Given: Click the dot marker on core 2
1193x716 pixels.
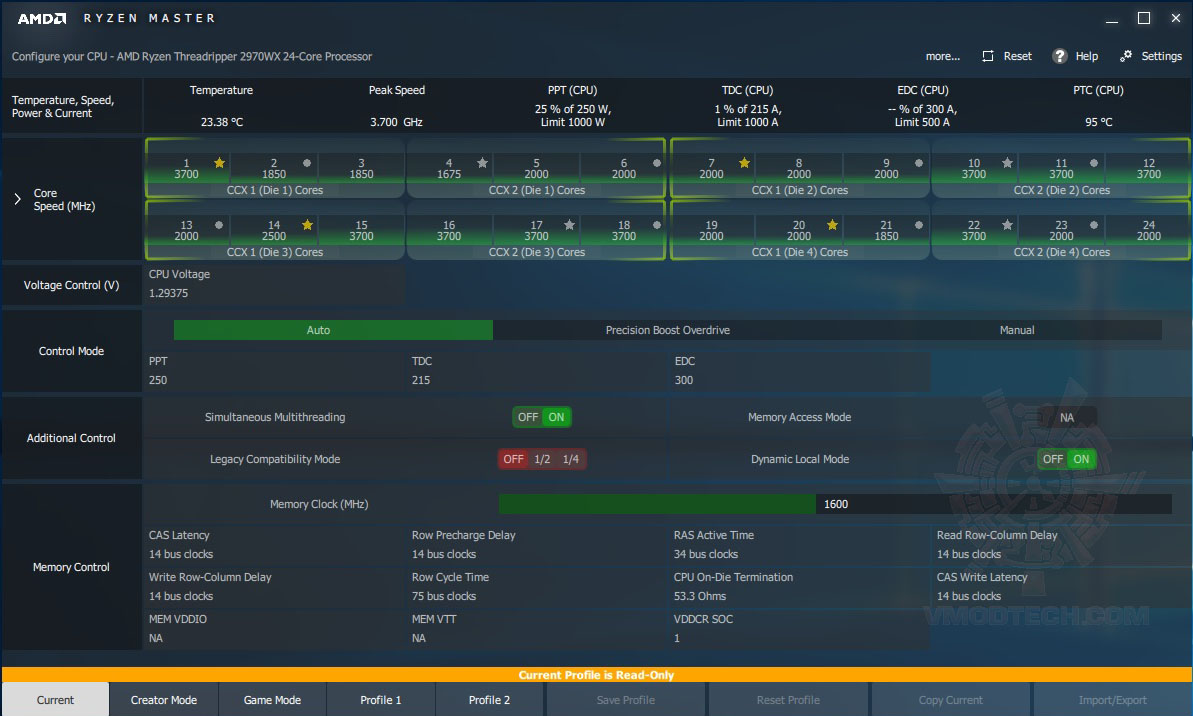Looking at the screenshot, I should [307, 163].
